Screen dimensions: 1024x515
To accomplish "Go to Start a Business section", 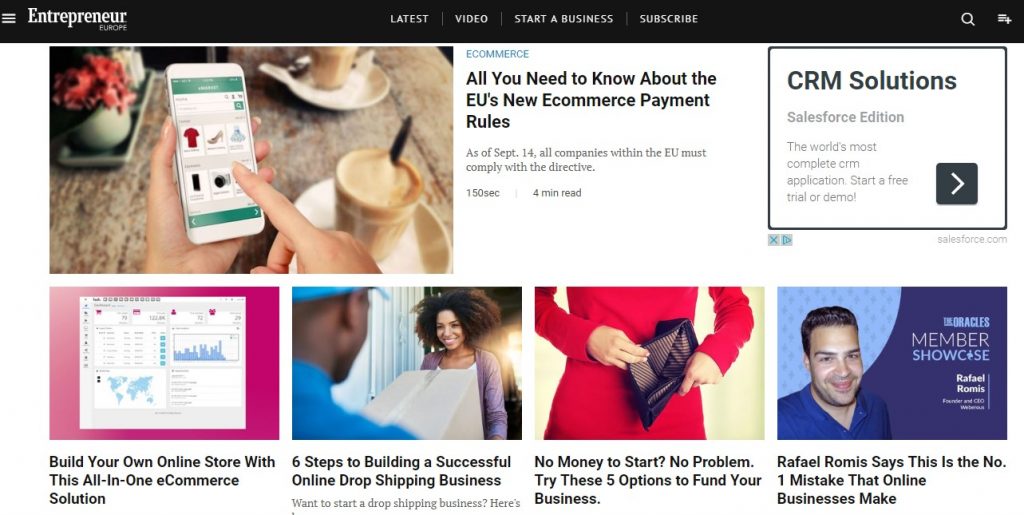I will (x=564, y=19).
